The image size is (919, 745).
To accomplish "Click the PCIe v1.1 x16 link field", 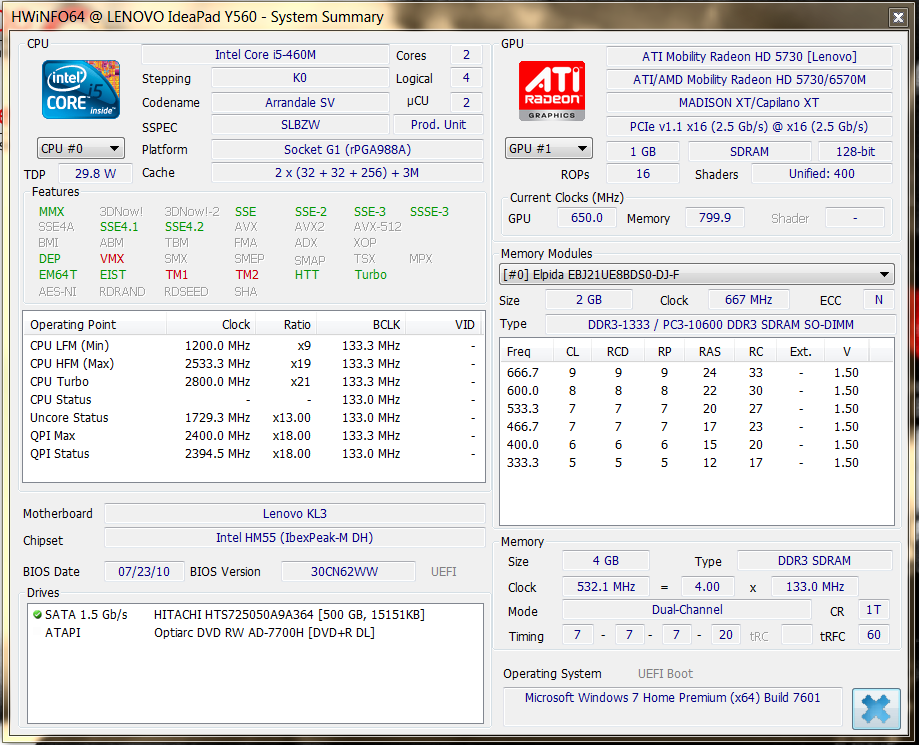I will tap(749, 127).
